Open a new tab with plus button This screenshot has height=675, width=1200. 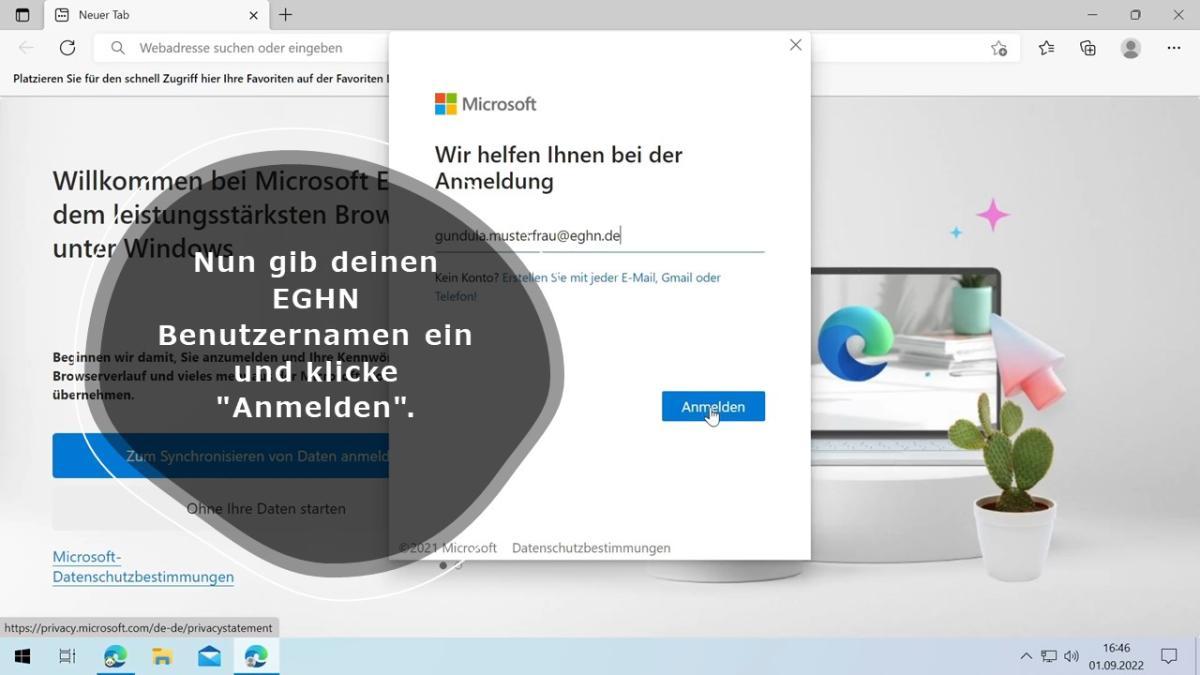pyautogui.click(x=286, y=15)
